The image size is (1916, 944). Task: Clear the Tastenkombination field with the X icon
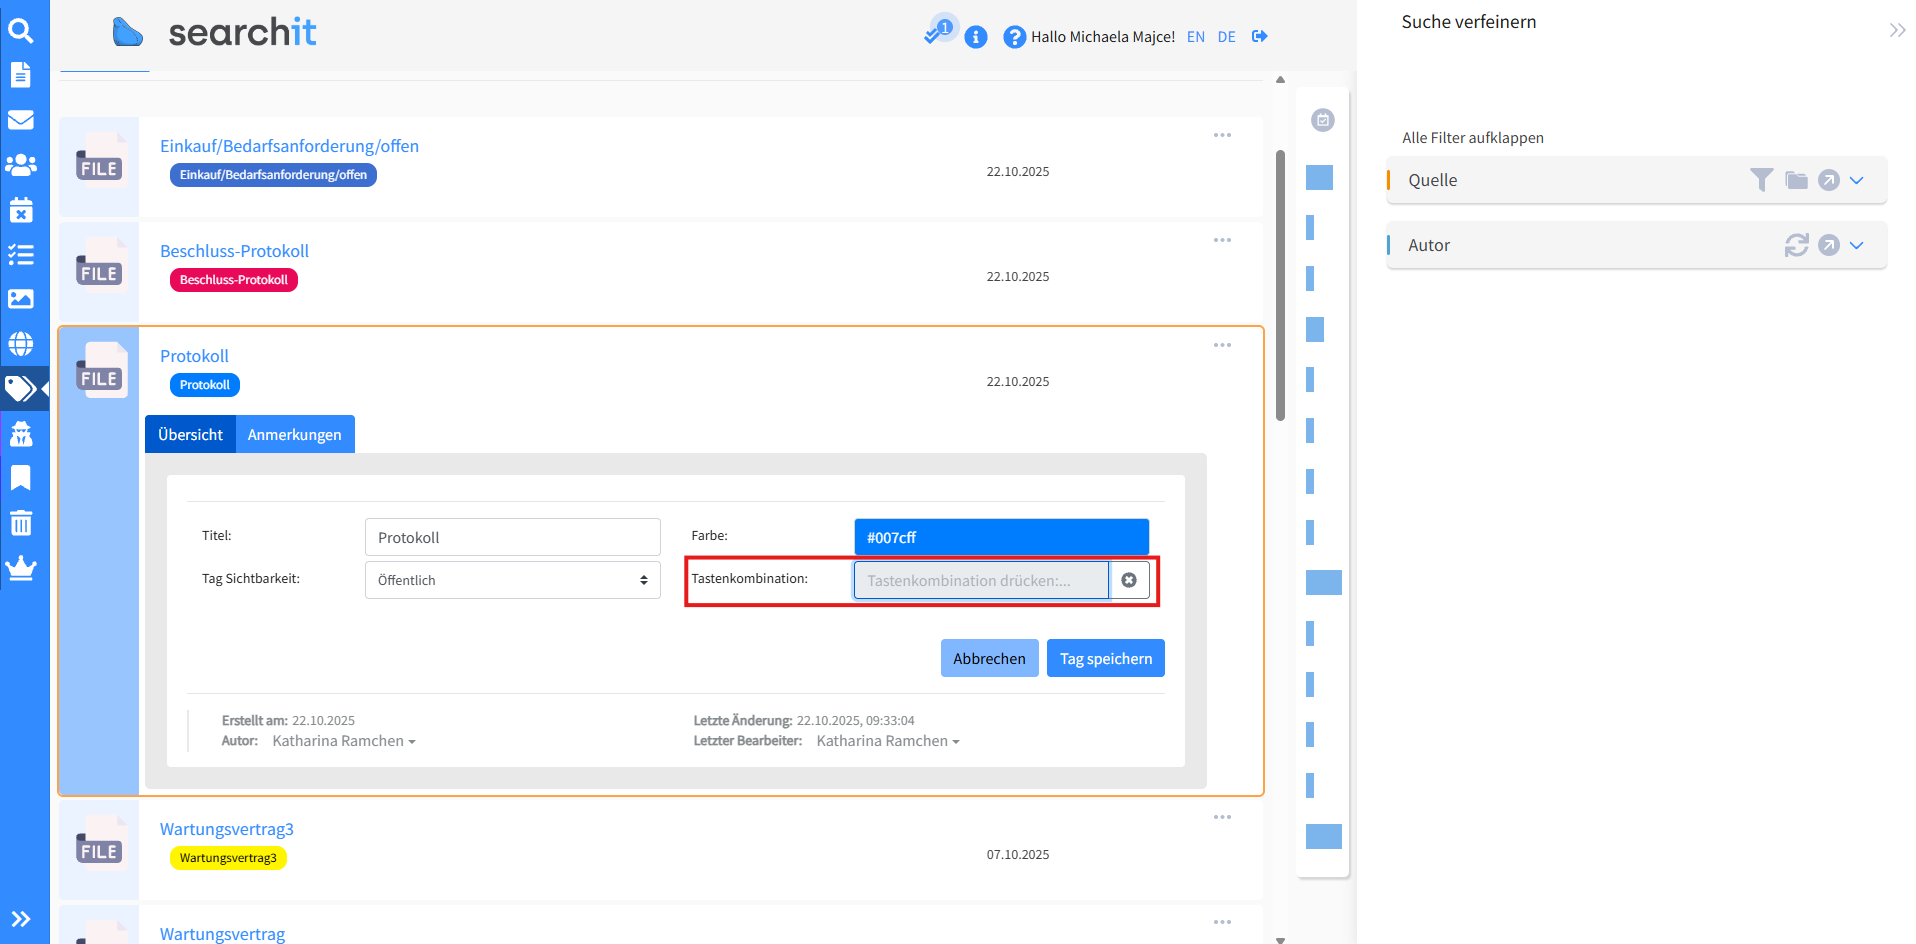click(x=1129, y=580)
